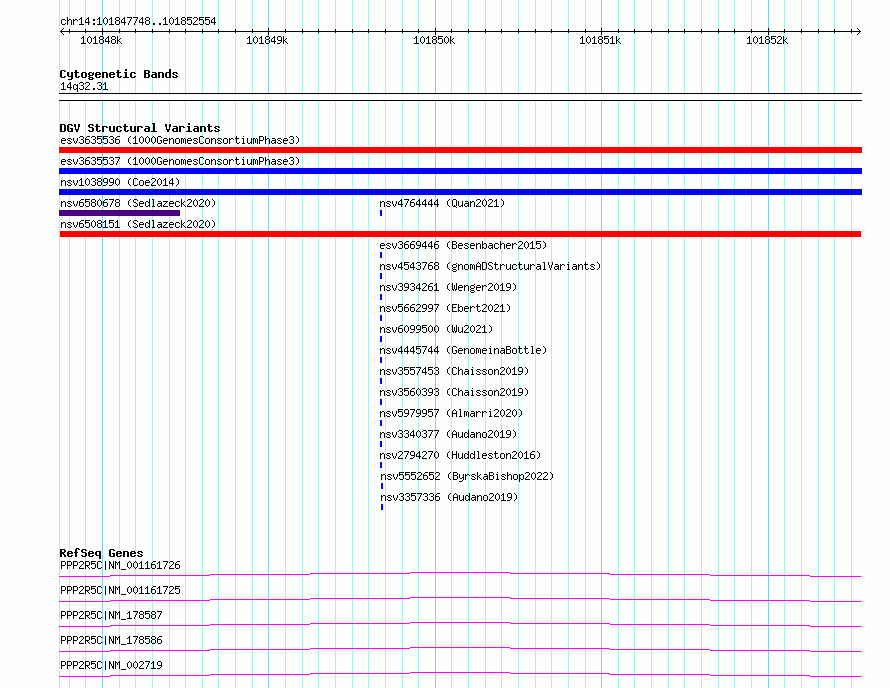Open nsv3357336 (Audano2019) label
This screenshot has width=890, height=688.
pyautogui.click(x=449, y=497)
